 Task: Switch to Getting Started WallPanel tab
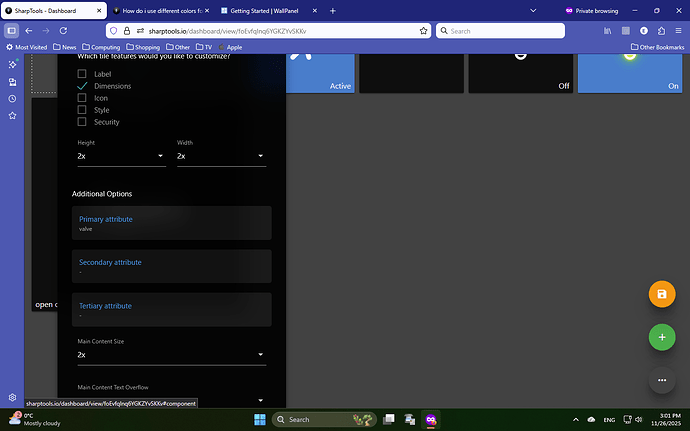[x=265, y=10]
